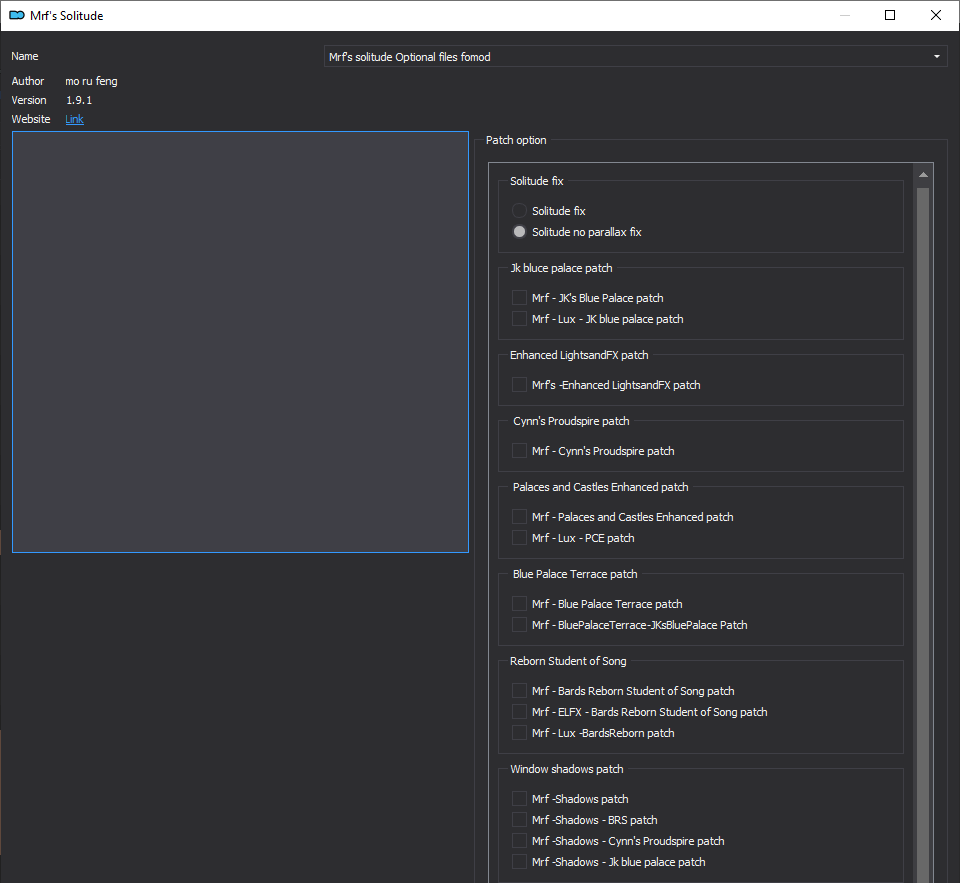Tick Mrf - Bards Reborn Student of Song patch
The width and height of the screenshot is (960, 883).
[x=519, y=691]
